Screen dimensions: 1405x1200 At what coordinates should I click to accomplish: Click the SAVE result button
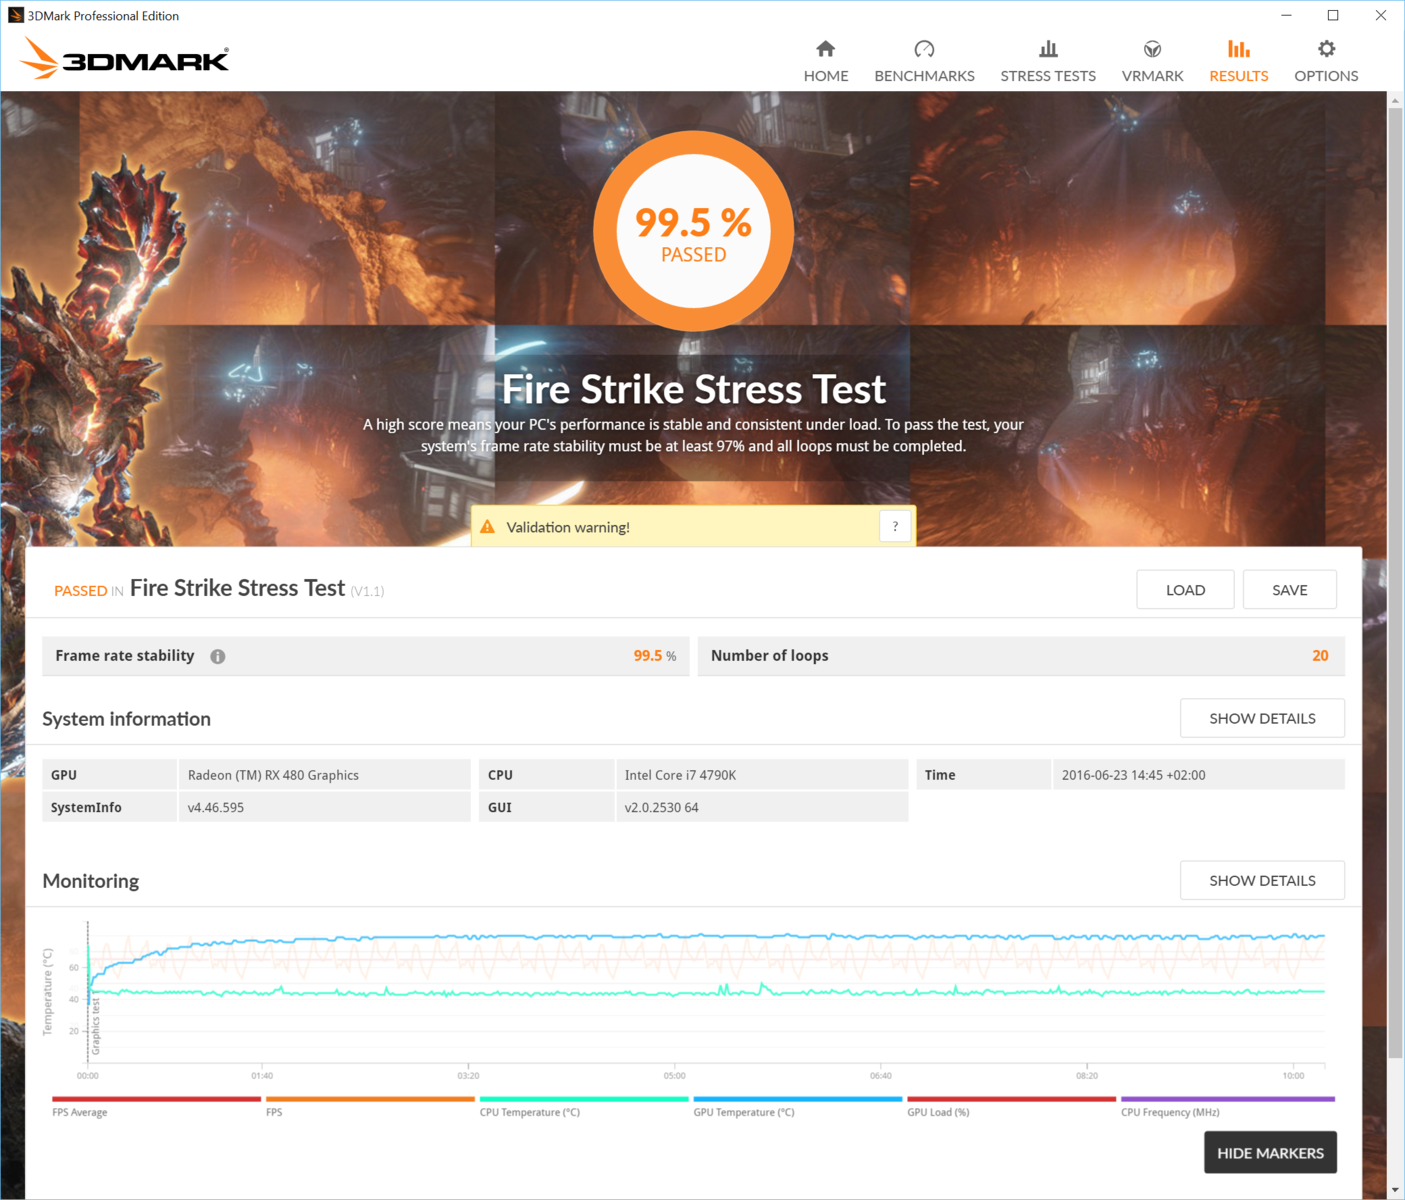[1289, 590]
